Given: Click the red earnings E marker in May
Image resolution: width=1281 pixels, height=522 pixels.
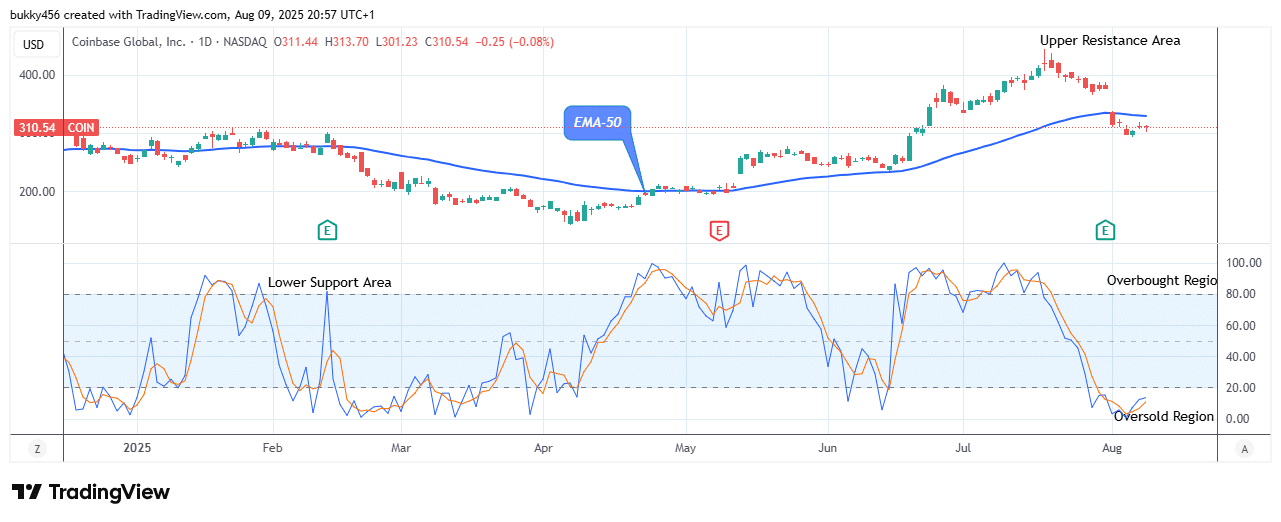Looking at the screenshot, I should [x=718, y=231].
